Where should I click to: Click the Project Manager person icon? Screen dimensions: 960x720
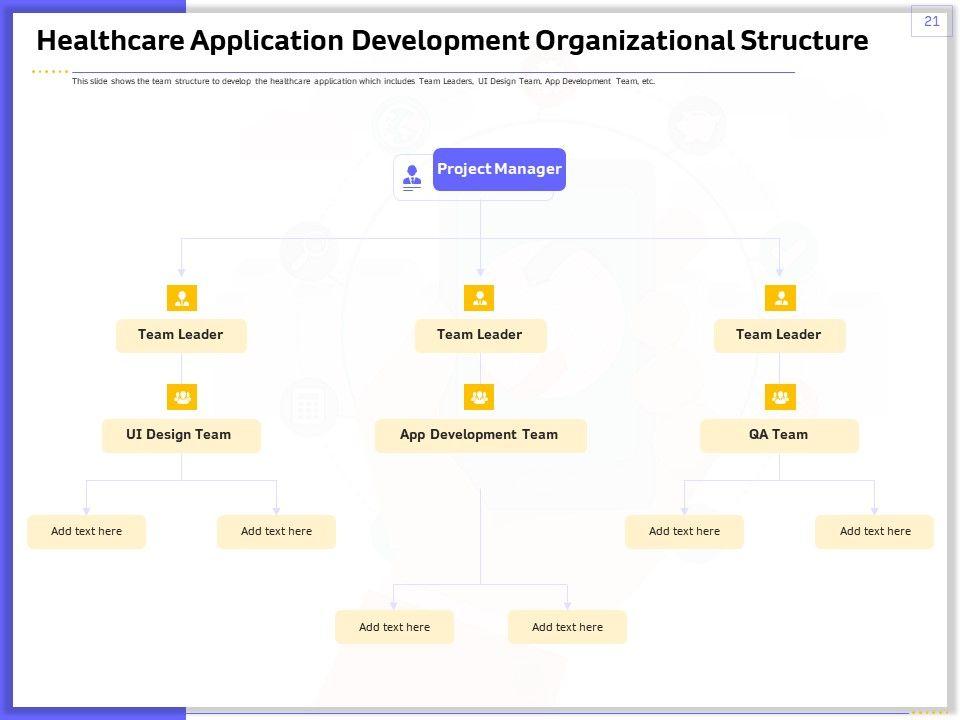412,176
